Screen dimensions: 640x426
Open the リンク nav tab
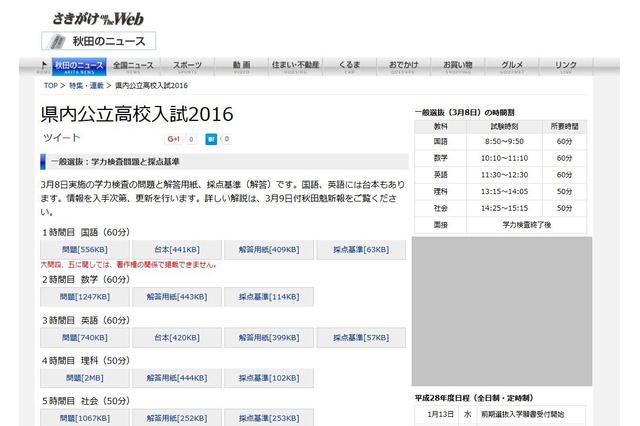(x=566, y=67)
